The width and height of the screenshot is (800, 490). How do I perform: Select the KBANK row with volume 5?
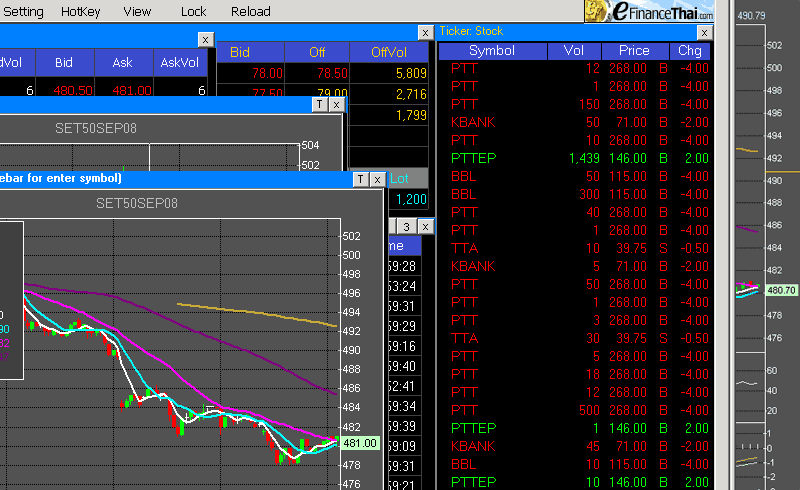tap(574, 266)
